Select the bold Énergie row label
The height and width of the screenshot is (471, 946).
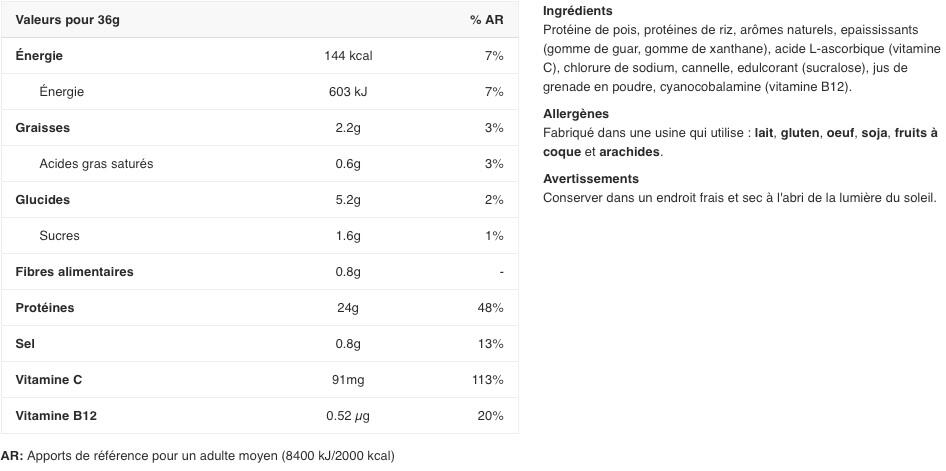click(39, 56)
